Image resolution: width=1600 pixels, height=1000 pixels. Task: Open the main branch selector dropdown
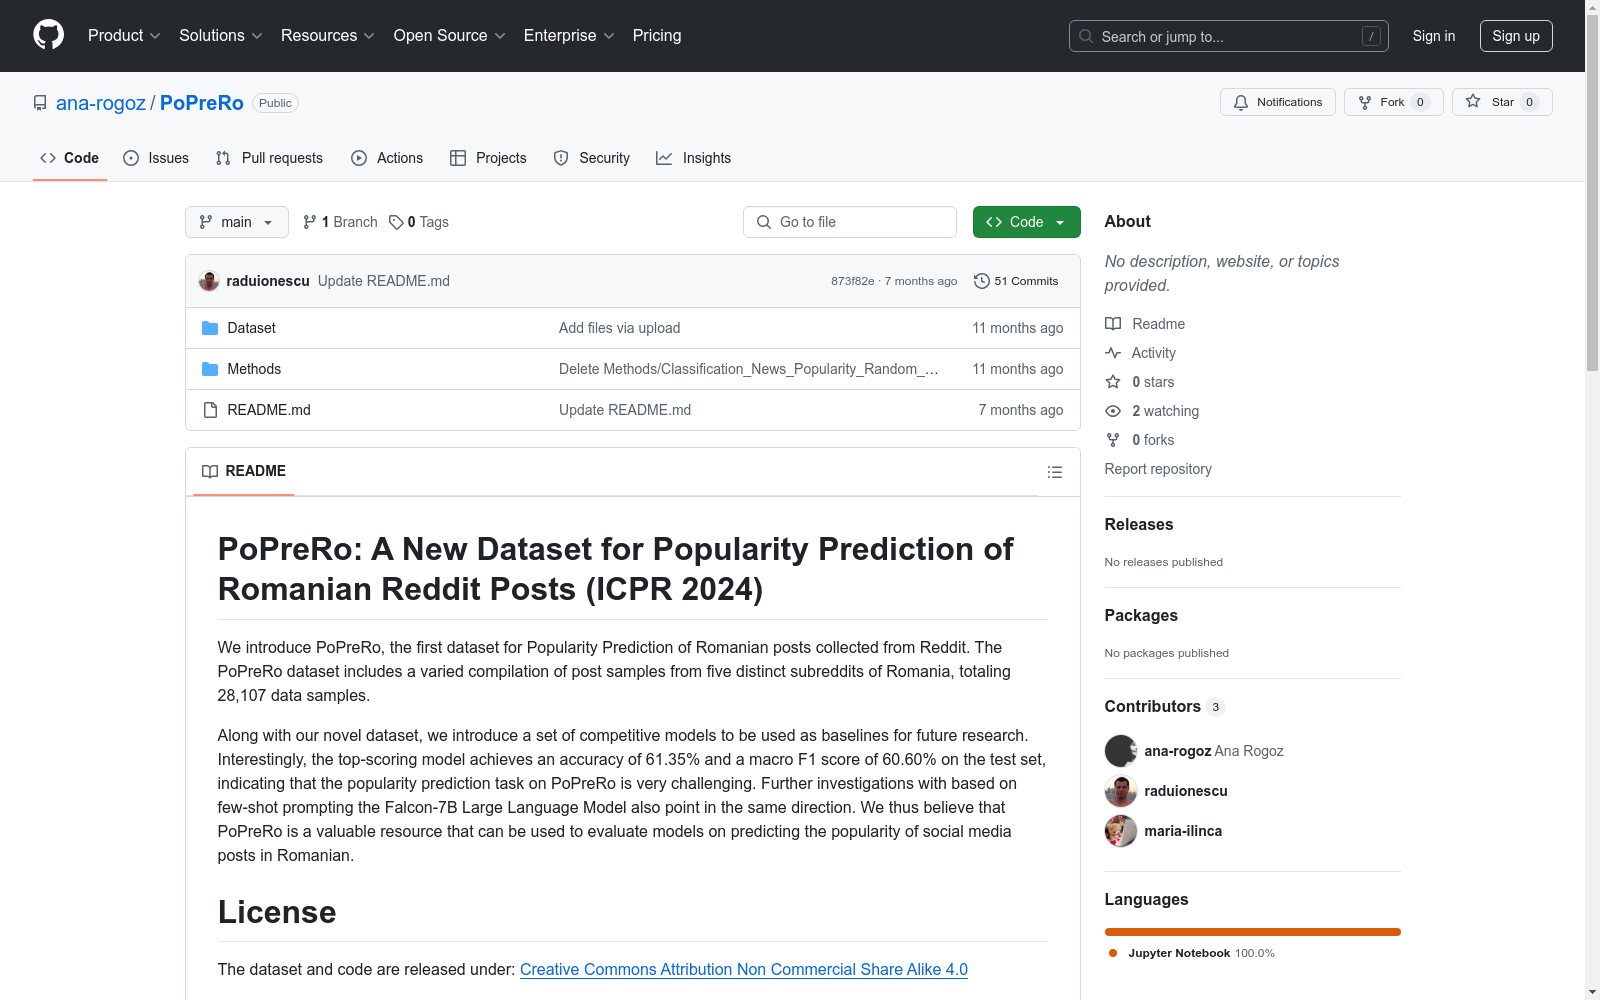pos(237,222)
